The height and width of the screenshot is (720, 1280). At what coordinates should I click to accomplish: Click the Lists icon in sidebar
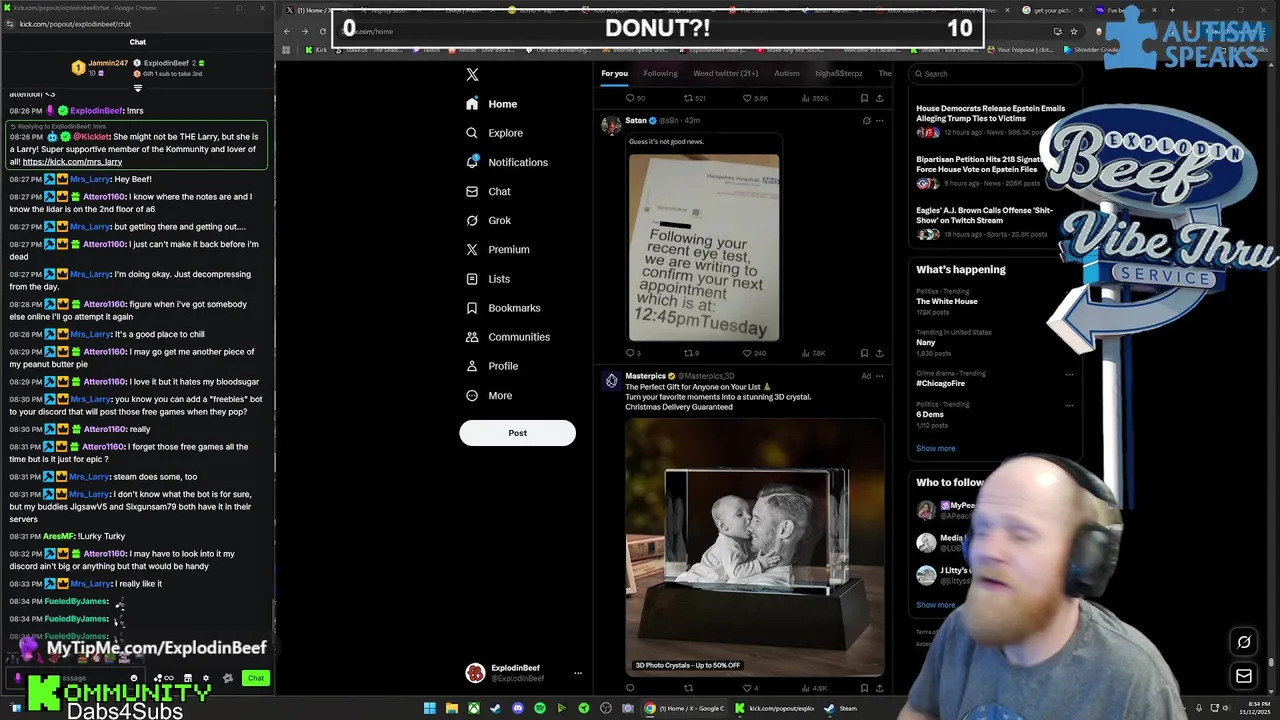(472, 279)
